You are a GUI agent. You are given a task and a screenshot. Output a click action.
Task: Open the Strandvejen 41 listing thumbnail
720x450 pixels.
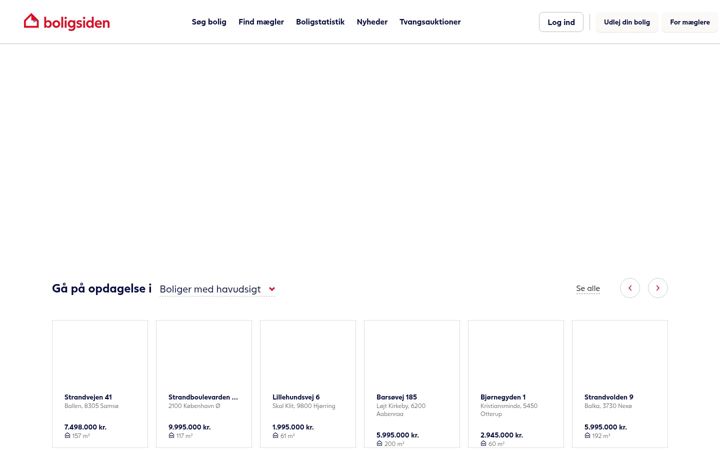(x=100, y=354)
